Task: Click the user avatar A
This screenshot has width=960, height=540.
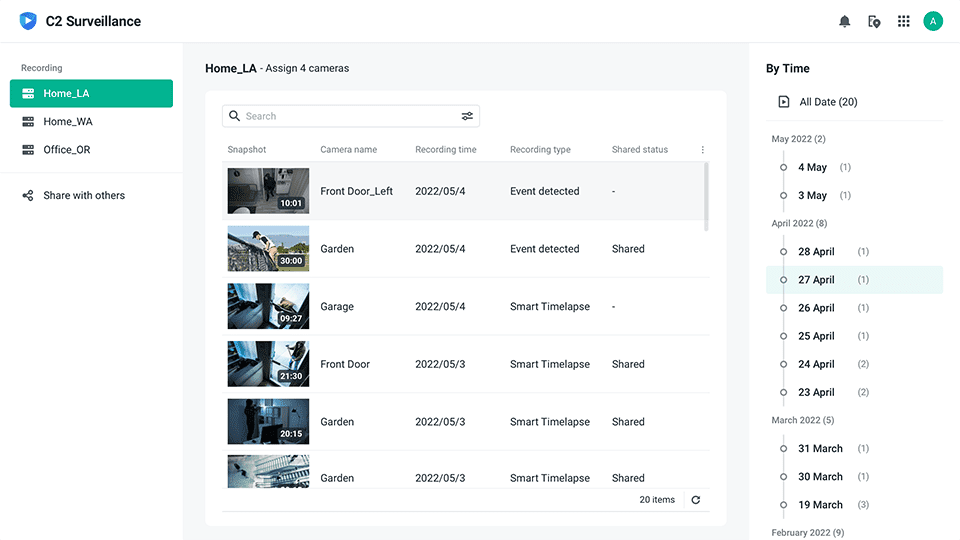Action: click(x=933, y=21)
